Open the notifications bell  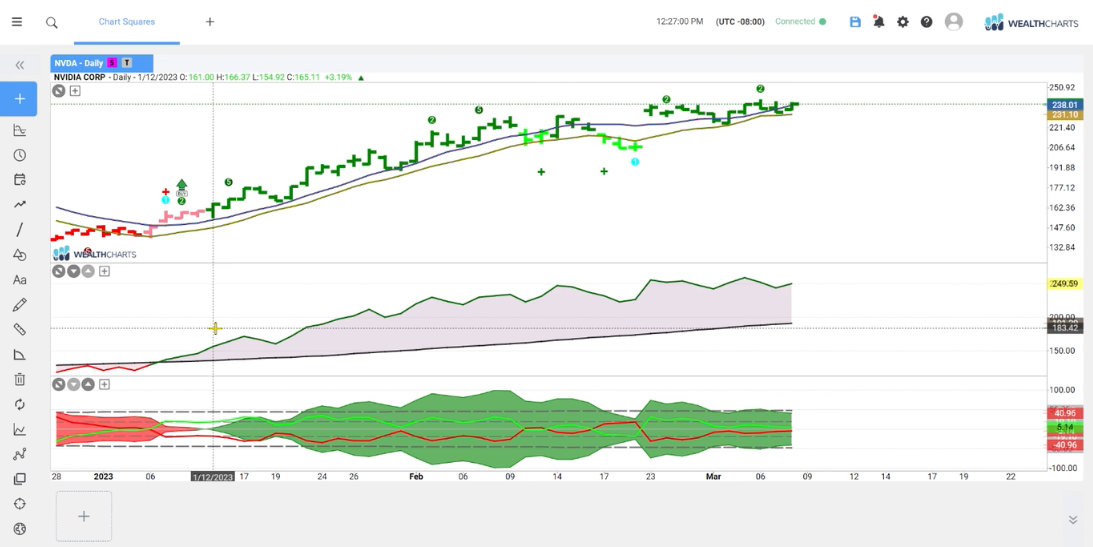click(879, 22)
